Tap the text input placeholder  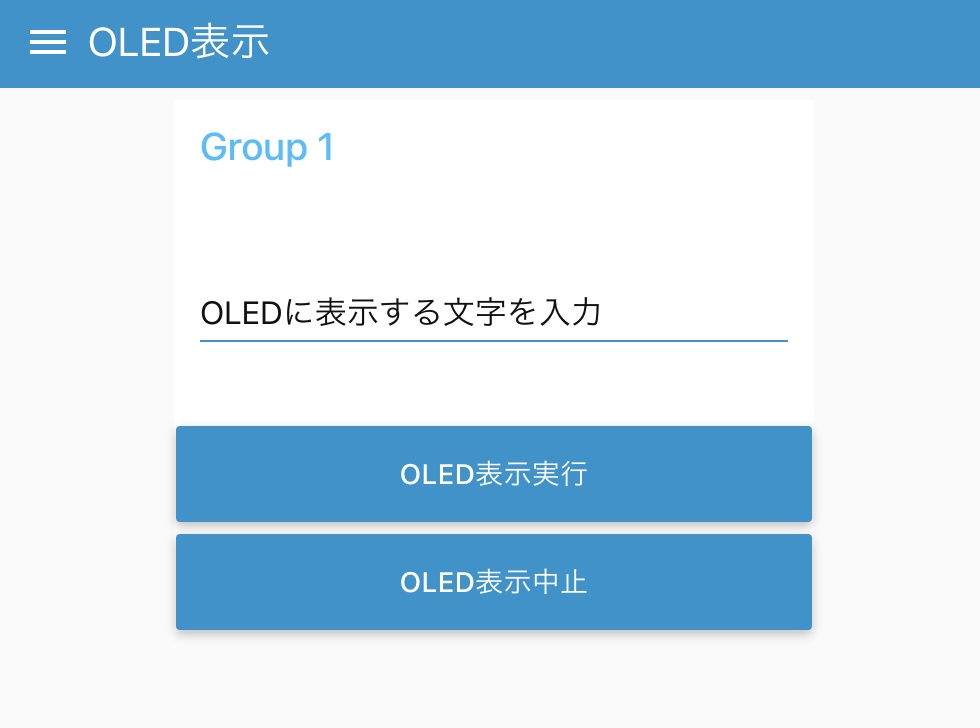[x=400, y=313]
